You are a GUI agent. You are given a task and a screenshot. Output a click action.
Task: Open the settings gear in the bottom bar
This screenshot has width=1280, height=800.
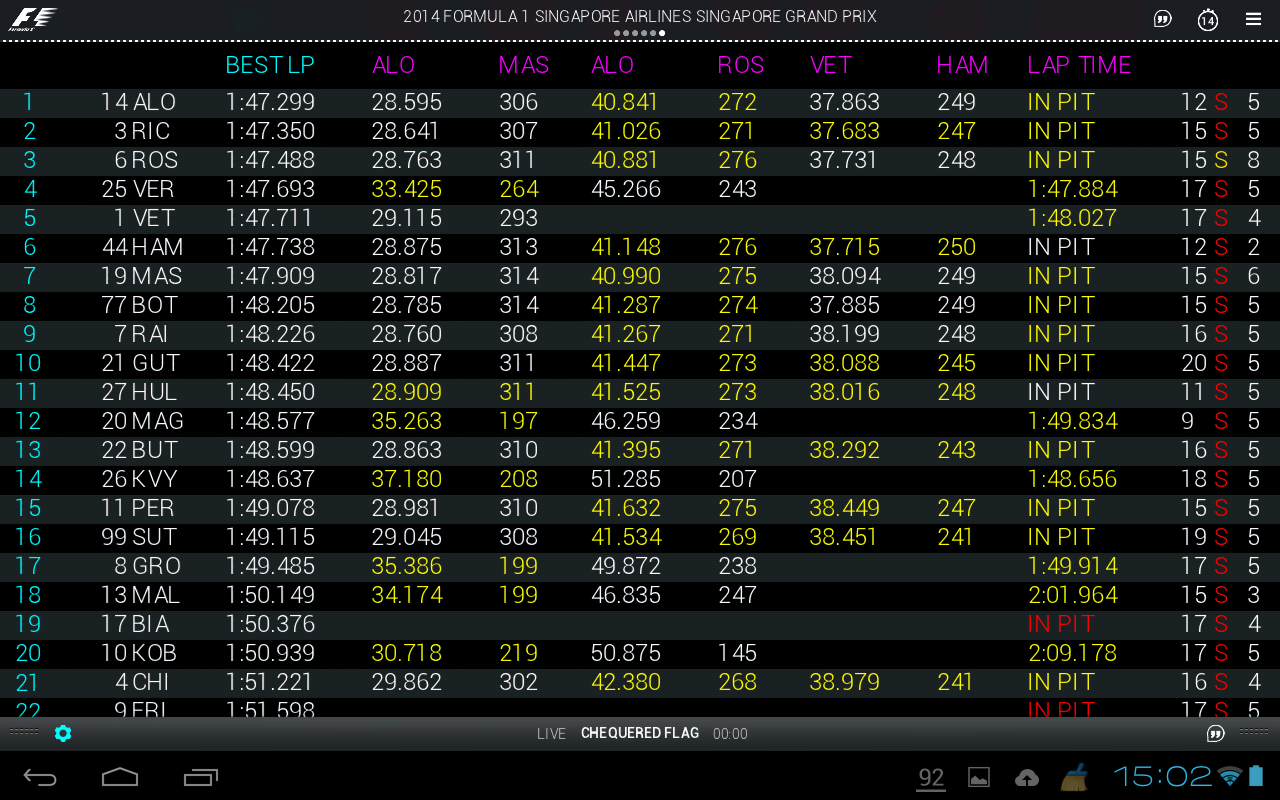point(63,734)
